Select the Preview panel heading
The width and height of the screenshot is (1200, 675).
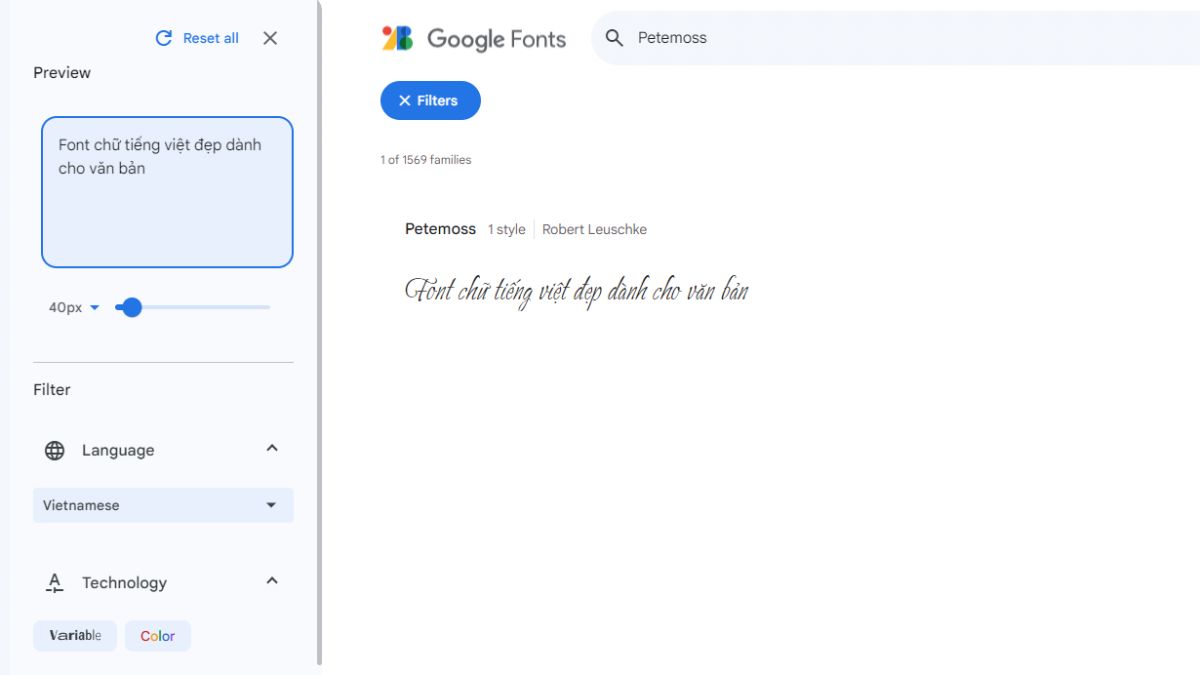click(62, 72)
